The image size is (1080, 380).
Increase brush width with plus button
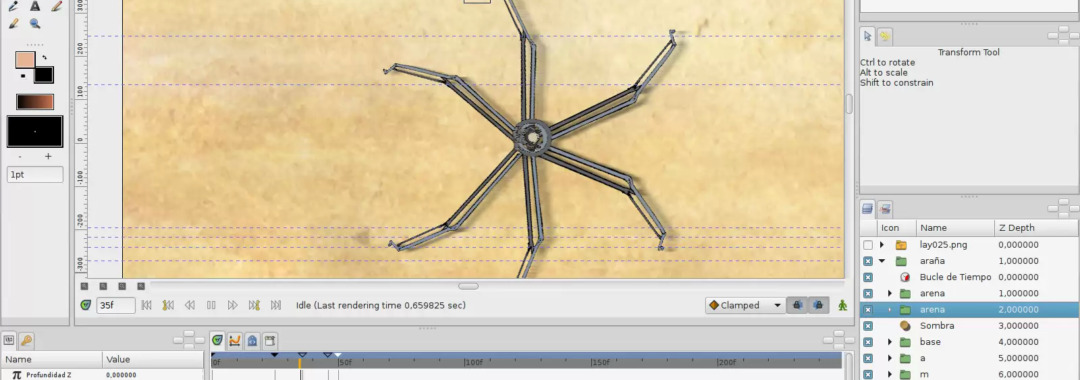tap(48, 156)
